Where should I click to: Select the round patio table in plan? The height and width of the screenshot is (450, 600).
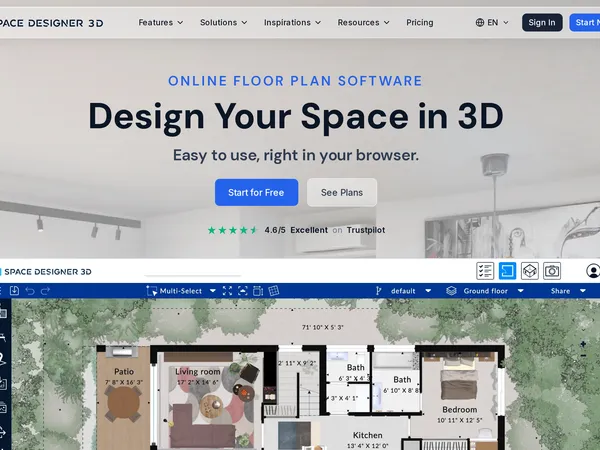pos(123,403)
